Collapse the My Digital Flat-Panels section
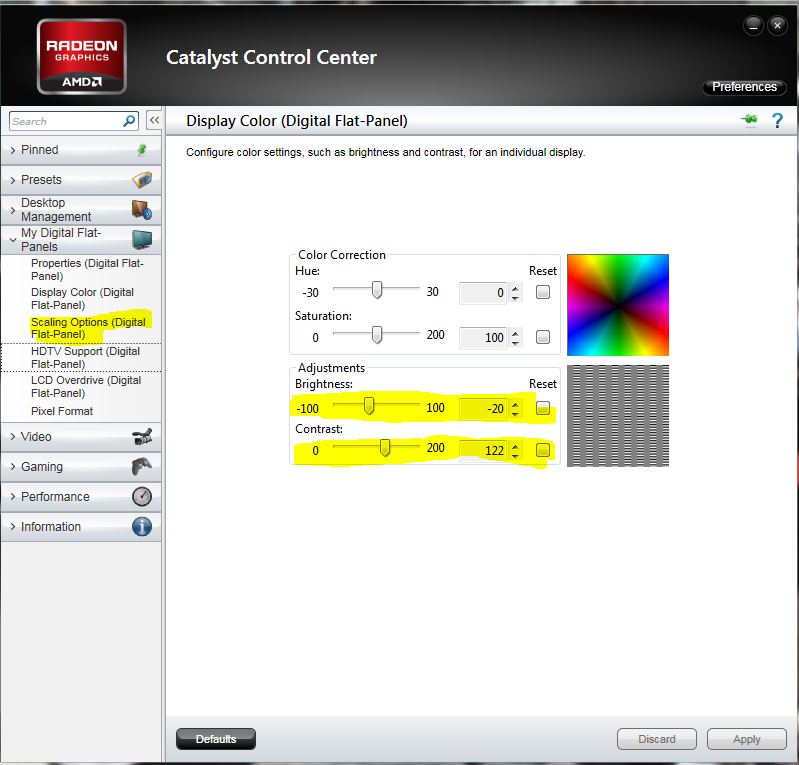Screen dimensions: 799x765 (x=13, y=240)
